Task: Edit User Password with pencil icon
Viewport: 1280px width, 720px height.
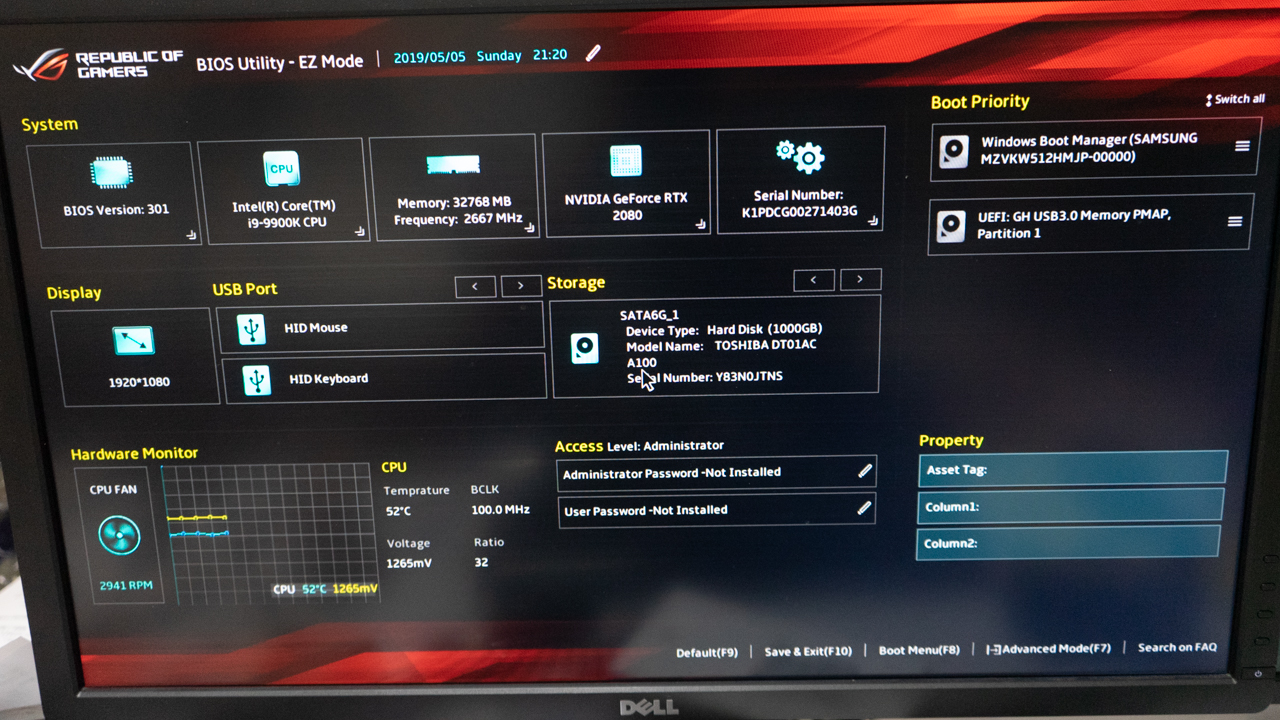Action: click(864, 508)
